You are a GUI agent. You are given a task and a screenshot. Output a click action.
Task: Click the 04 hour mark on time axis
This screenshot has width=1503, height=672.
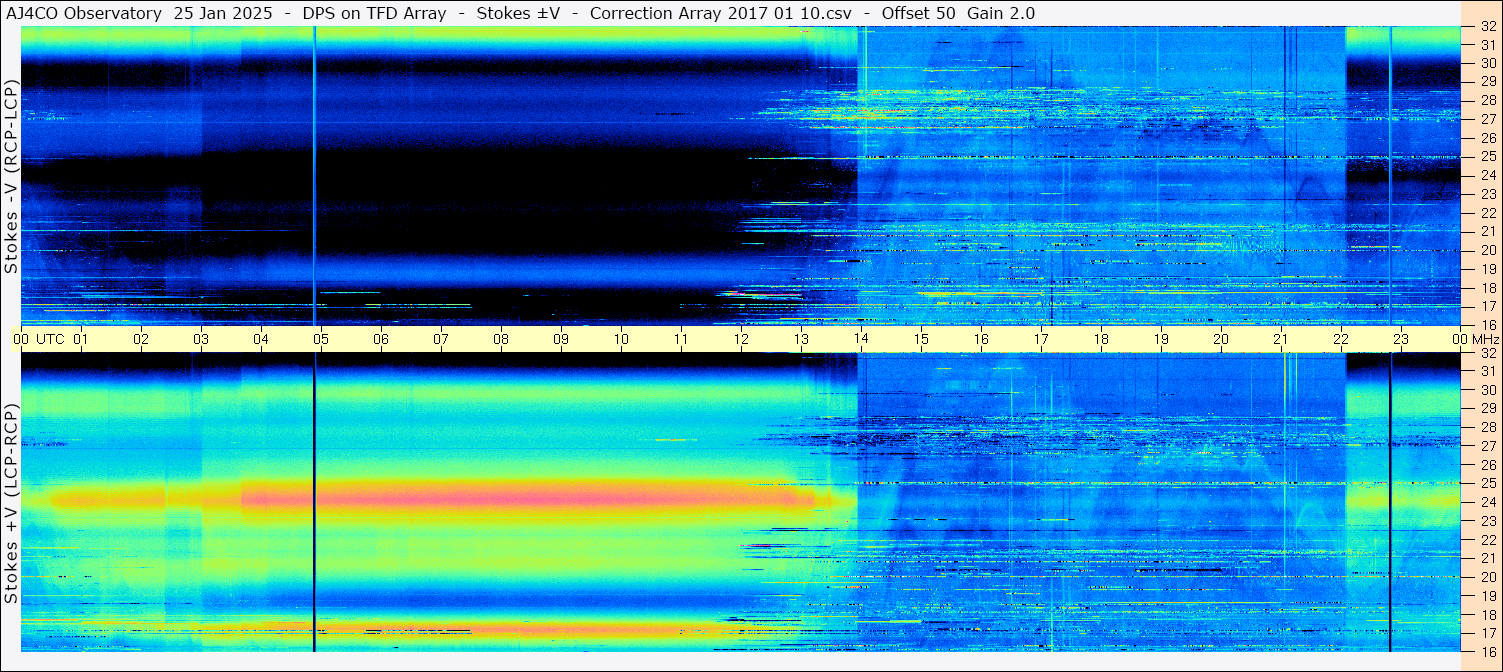(261, 339)
